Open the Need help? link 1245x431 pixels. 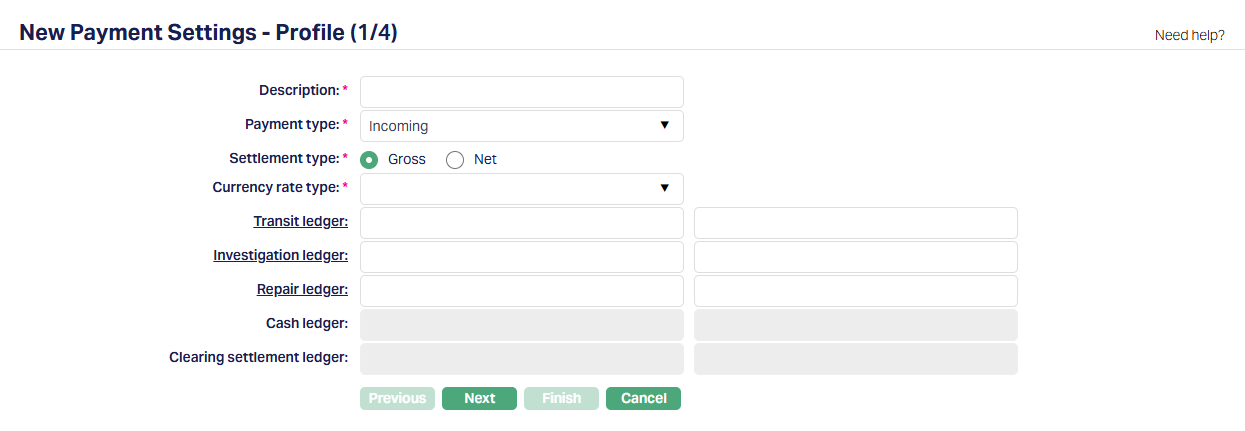coord(1189,35)
